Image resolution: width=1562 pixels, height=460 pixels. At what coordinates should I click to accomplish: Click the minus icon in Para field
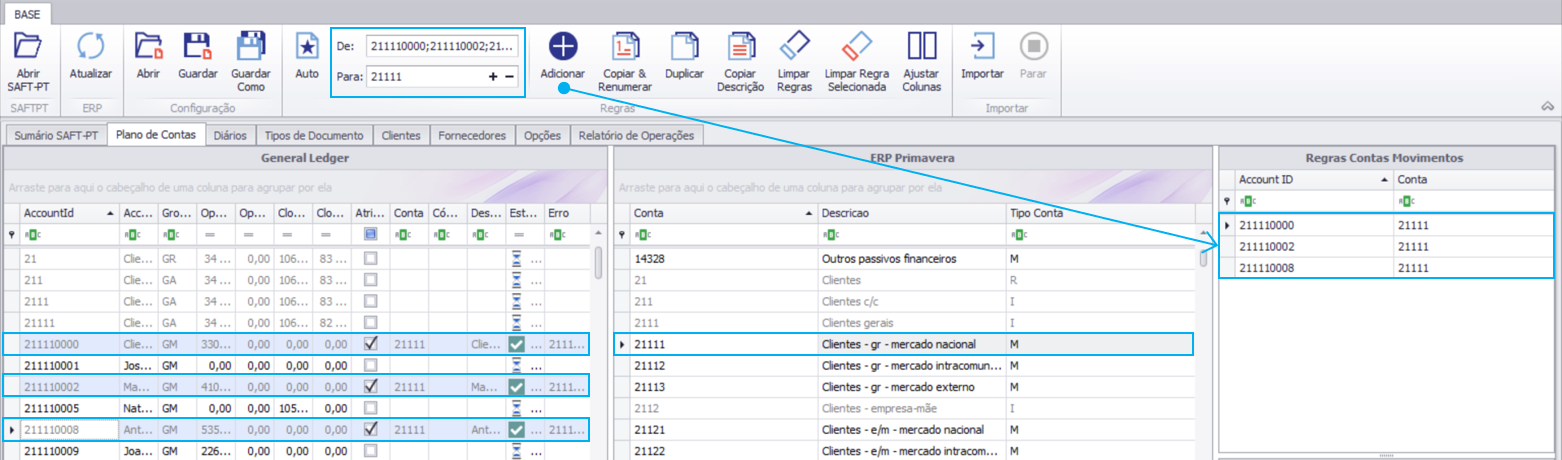pos(509,76)
